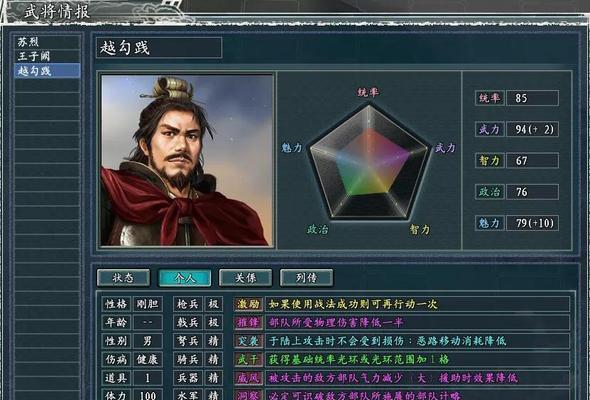This screenshot has width=590, height=400.
Task: Click the 武力 stat label box
Action: (490, 129)
